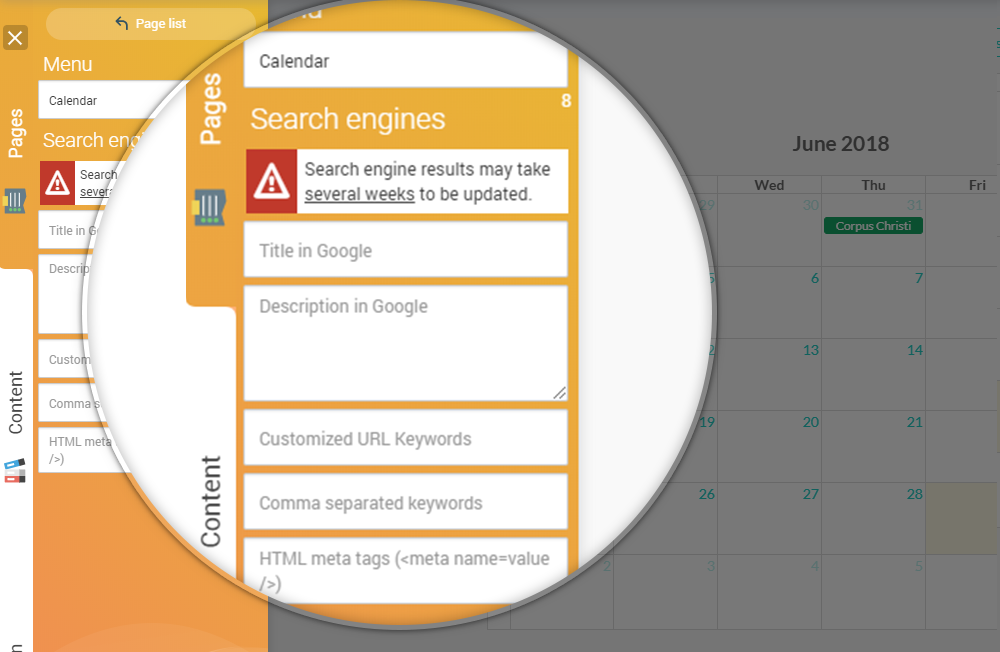
Task: Open the Corpus Christi calendar event
Action: (873, 226)
